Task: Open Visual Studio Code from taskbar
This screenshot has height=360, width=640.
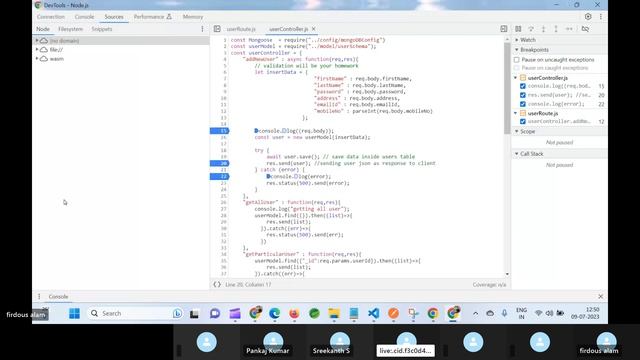Action: point(373,313)
